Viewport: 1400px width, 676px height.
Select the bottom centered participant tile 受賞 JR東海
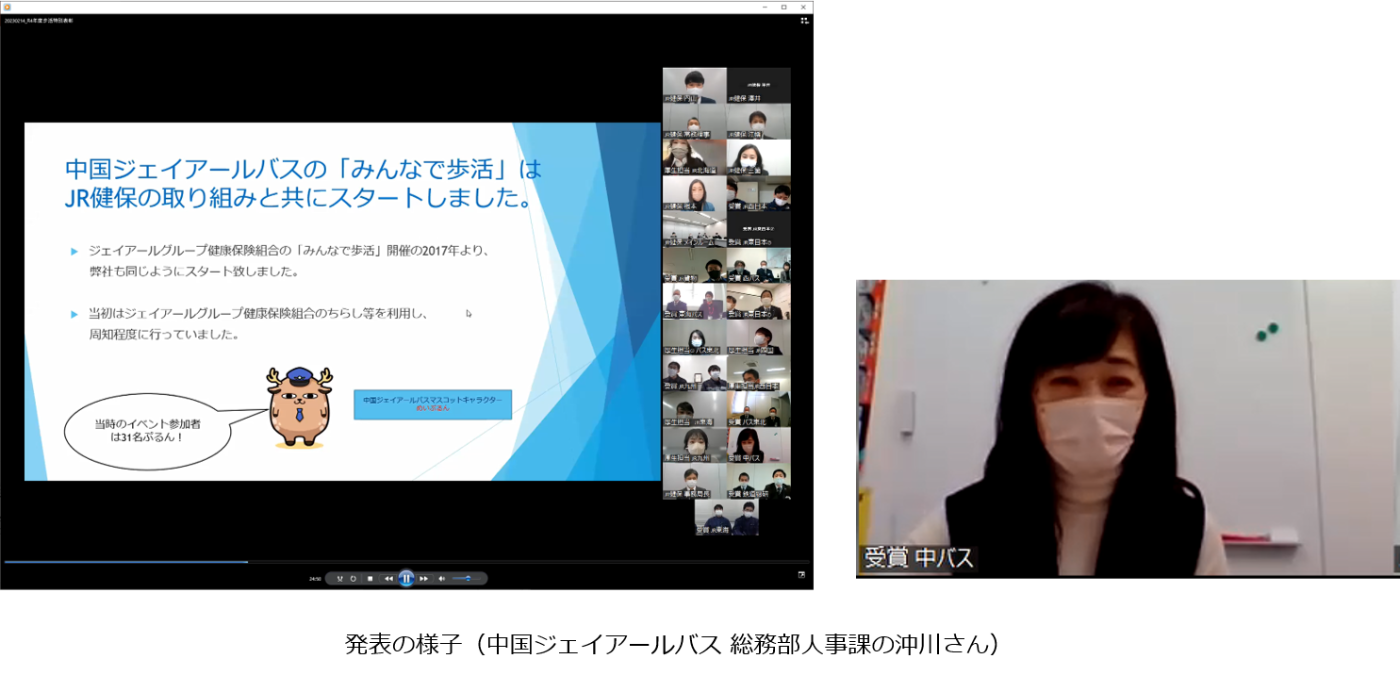pyautogui.click(x=726, y=517)
